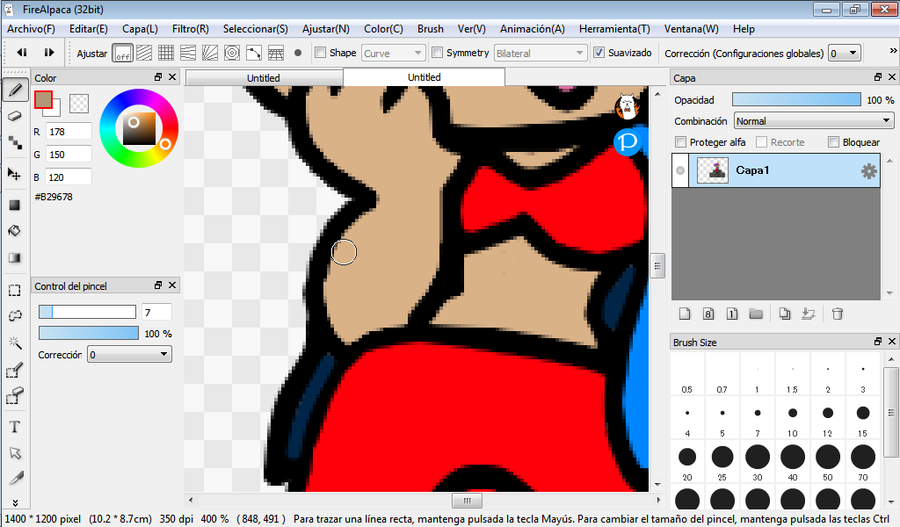Open the Ventana(W) menu
Viewport: 900px width, 527px height.
[691, 29]
